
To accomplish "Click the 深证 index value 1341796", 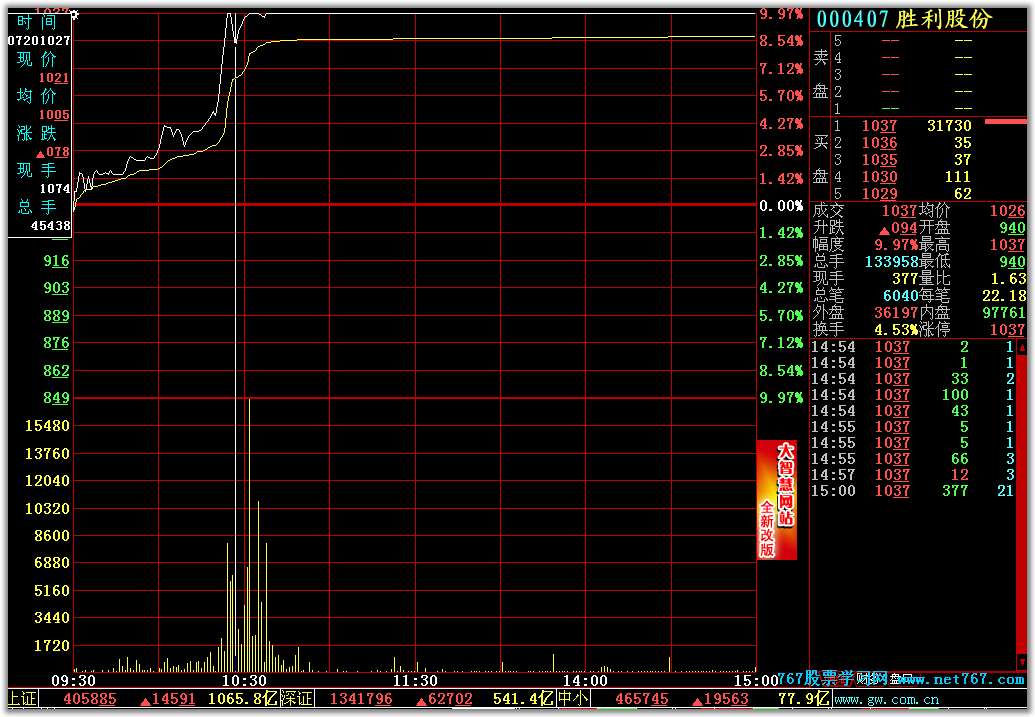I will pos(360,699).
